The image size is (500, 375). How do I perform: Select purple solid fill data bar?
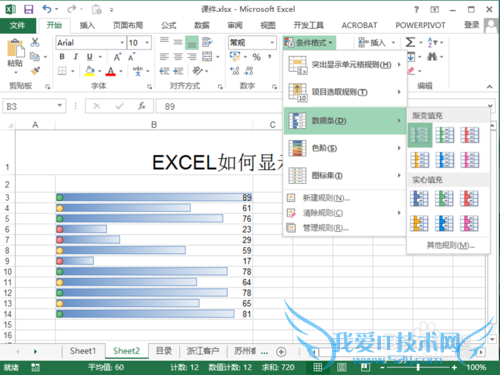tap(469, 223)
